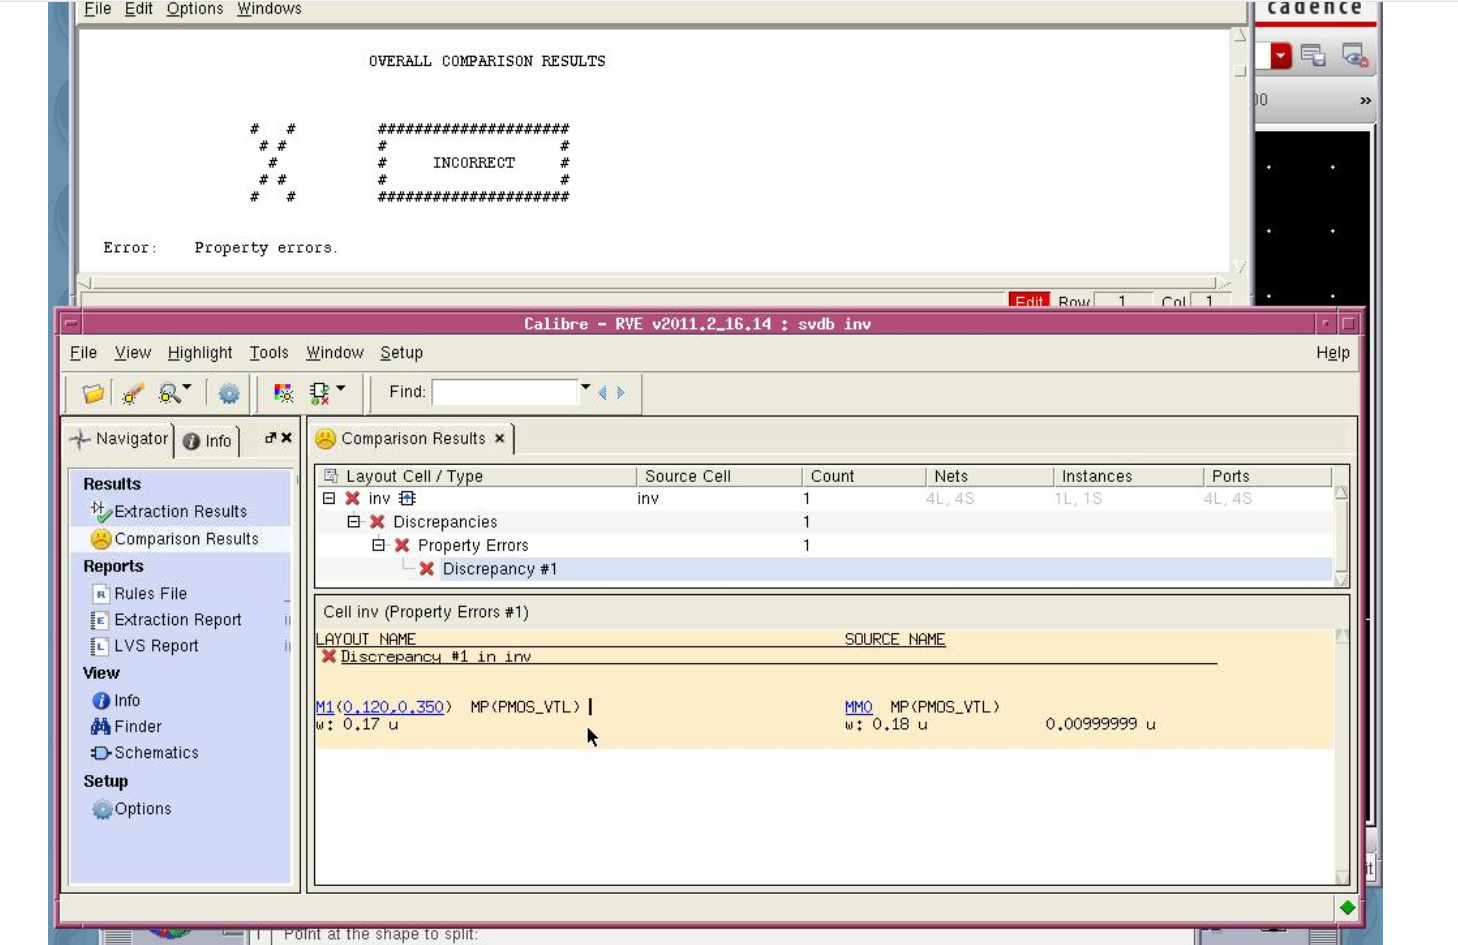Open Info under View section

116,701
